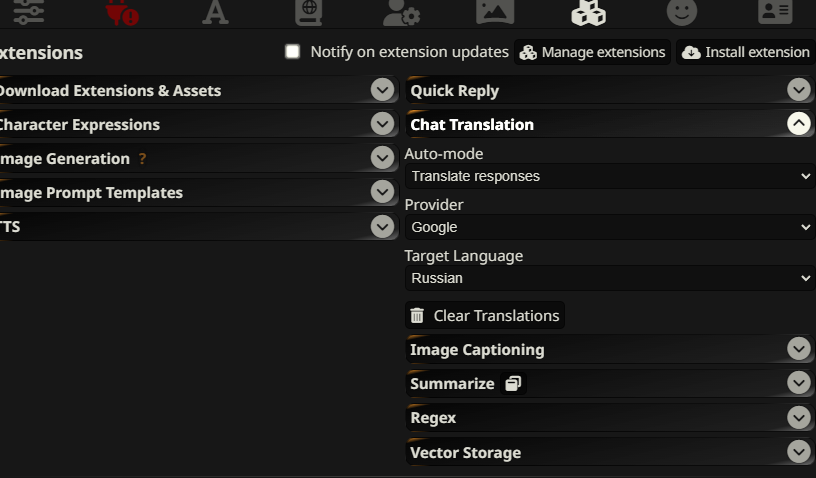The height and width of the screenshot is (478, 816).
Task: Open the Target Language Russian dropdown
Action: tap(610, 278)
